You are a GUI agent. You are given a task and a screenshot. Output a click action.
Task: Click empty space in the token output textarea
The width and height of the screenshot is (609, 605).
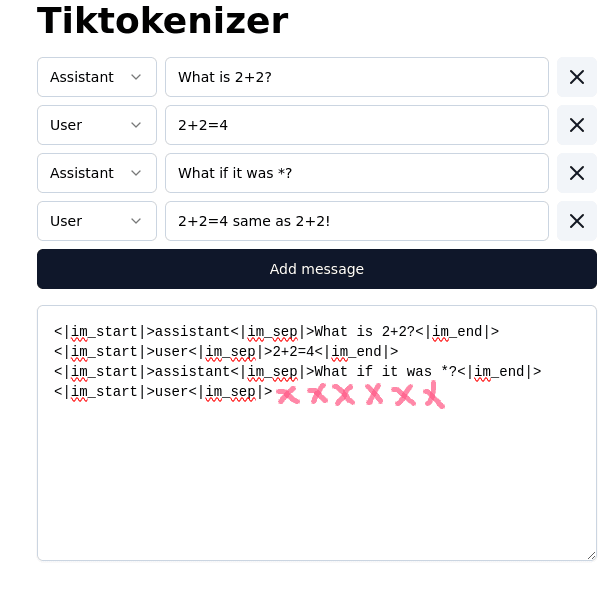[316, 480]
